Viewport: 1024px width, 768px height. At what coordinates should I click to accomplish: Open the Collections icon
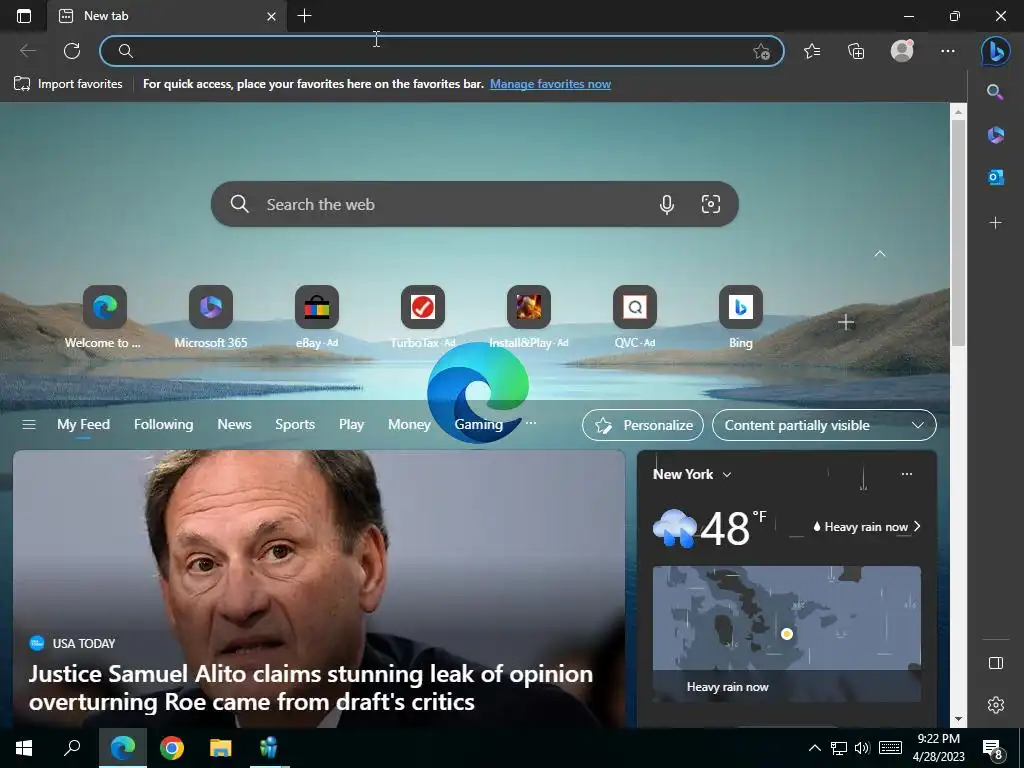tap(856, 51)
